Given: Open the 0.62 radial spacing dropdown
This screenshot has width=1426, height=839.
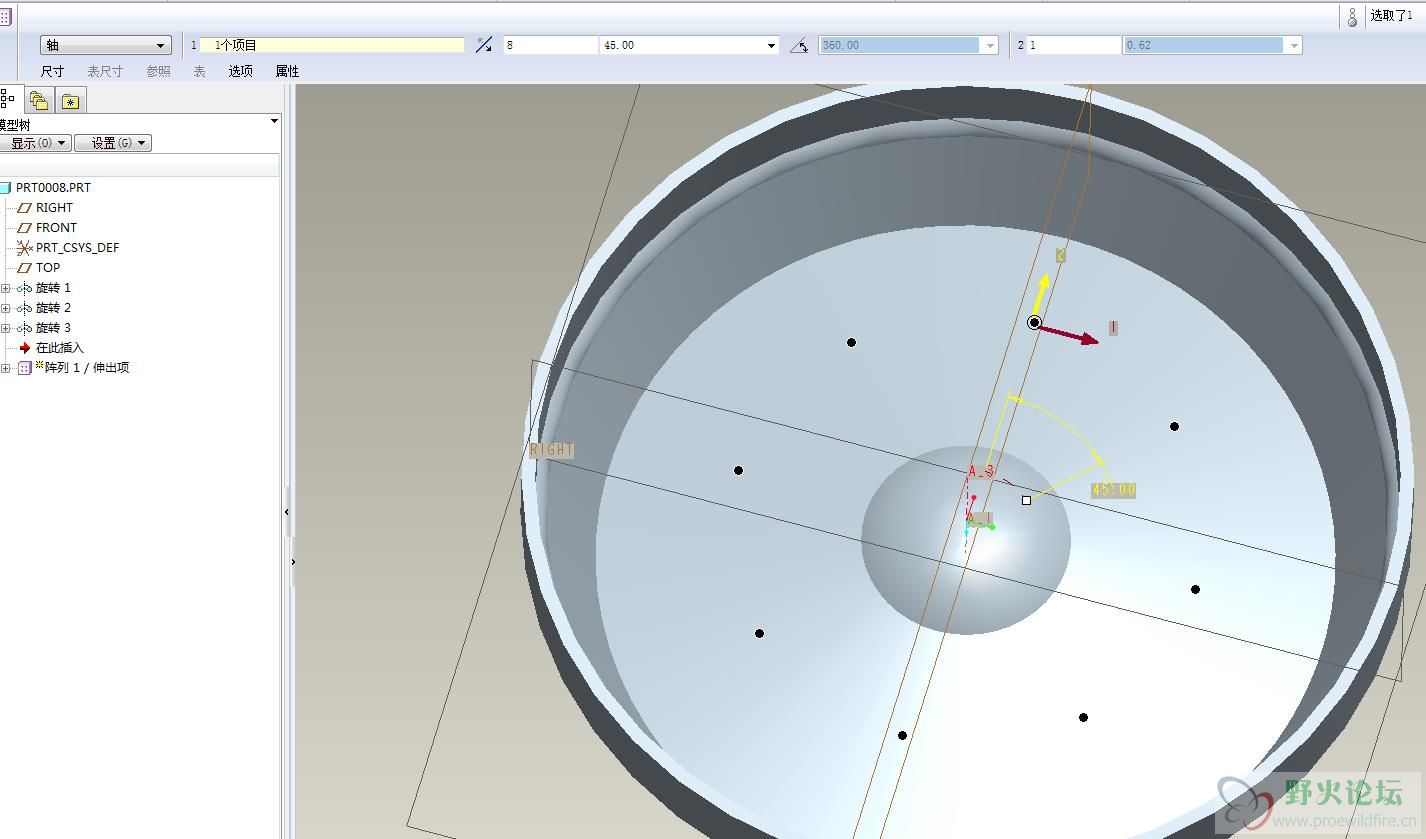Looking at the screenshot, I should 1295,45.
